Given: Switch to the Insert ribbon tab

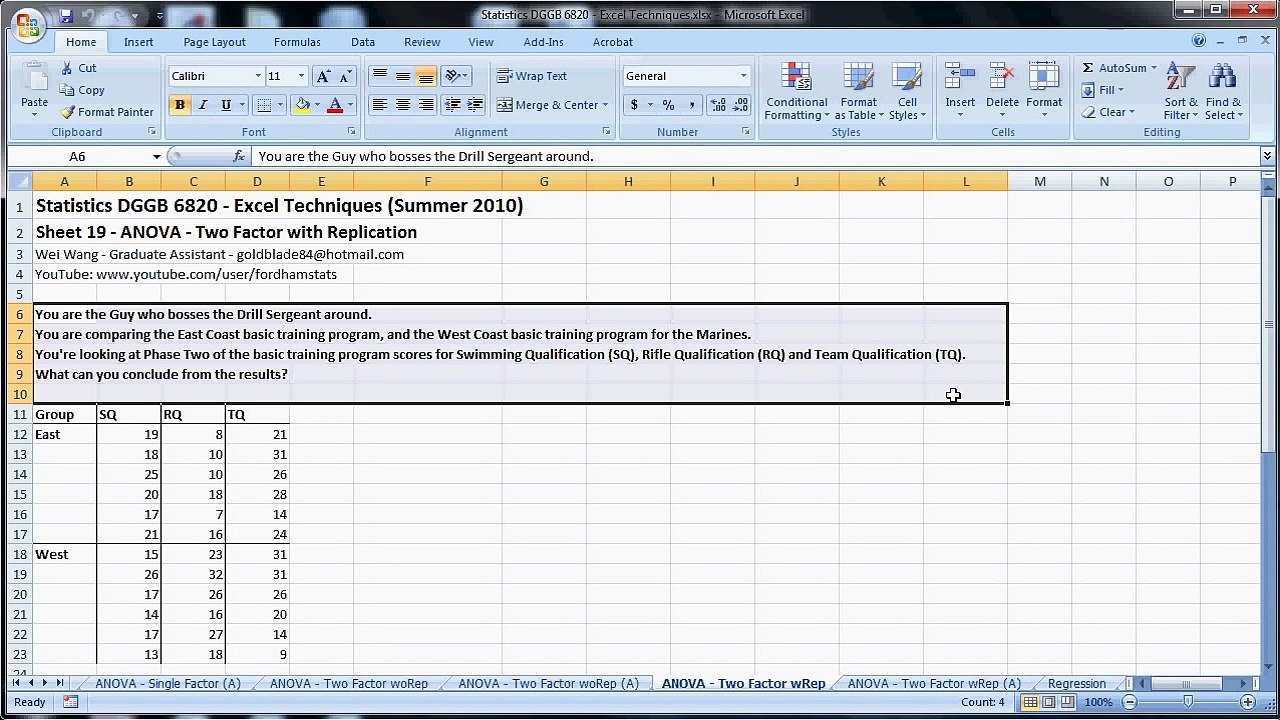Looking at the screenshot, I should 139,42.
